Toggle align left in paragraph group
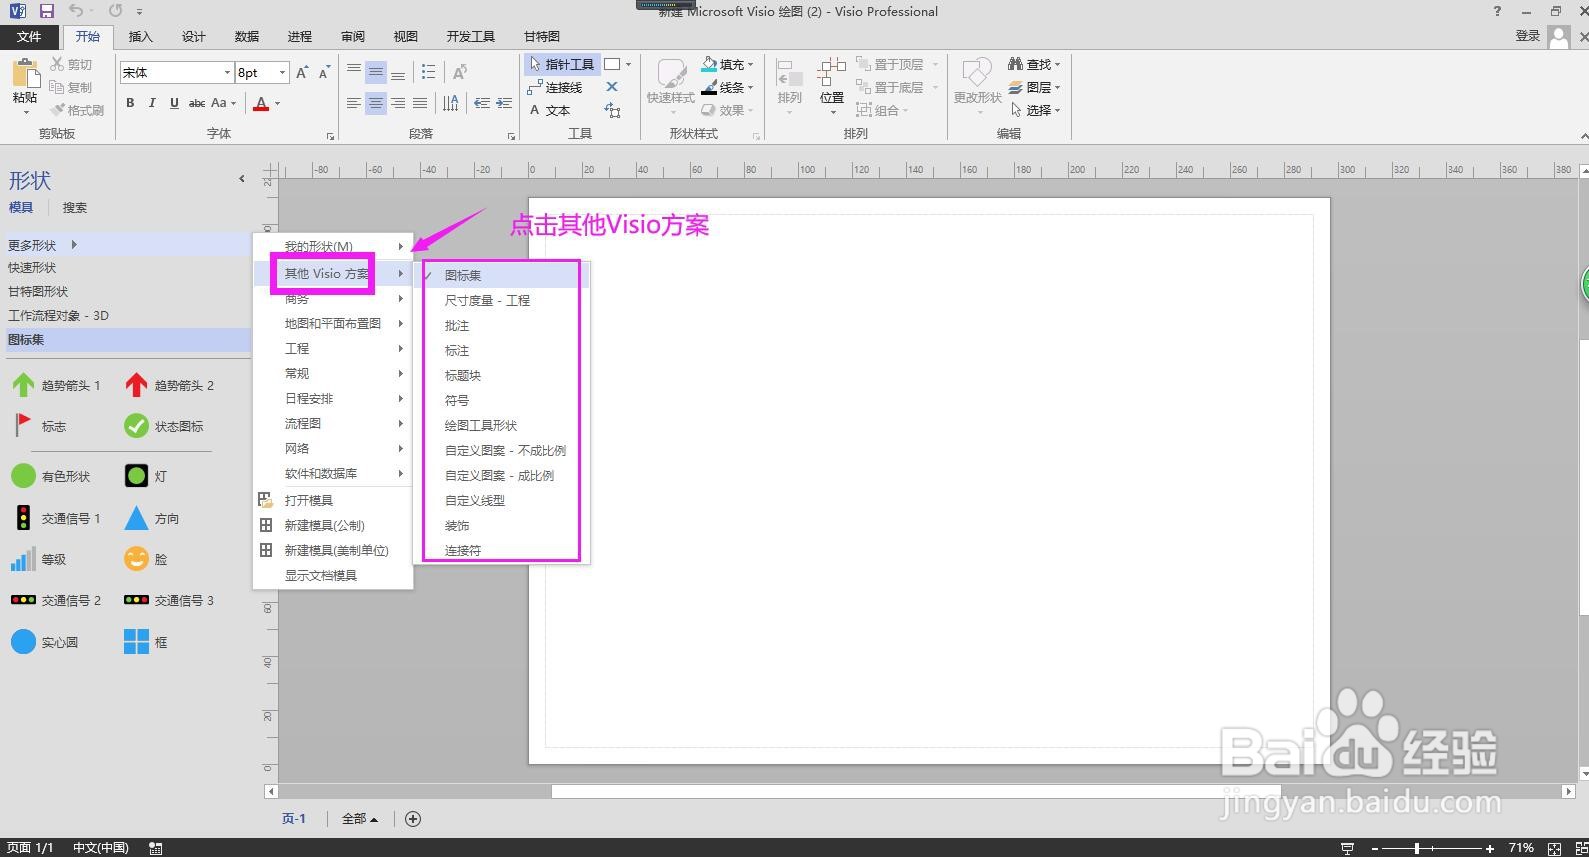The image size is (1589, 857). click(x=354, y=103)
